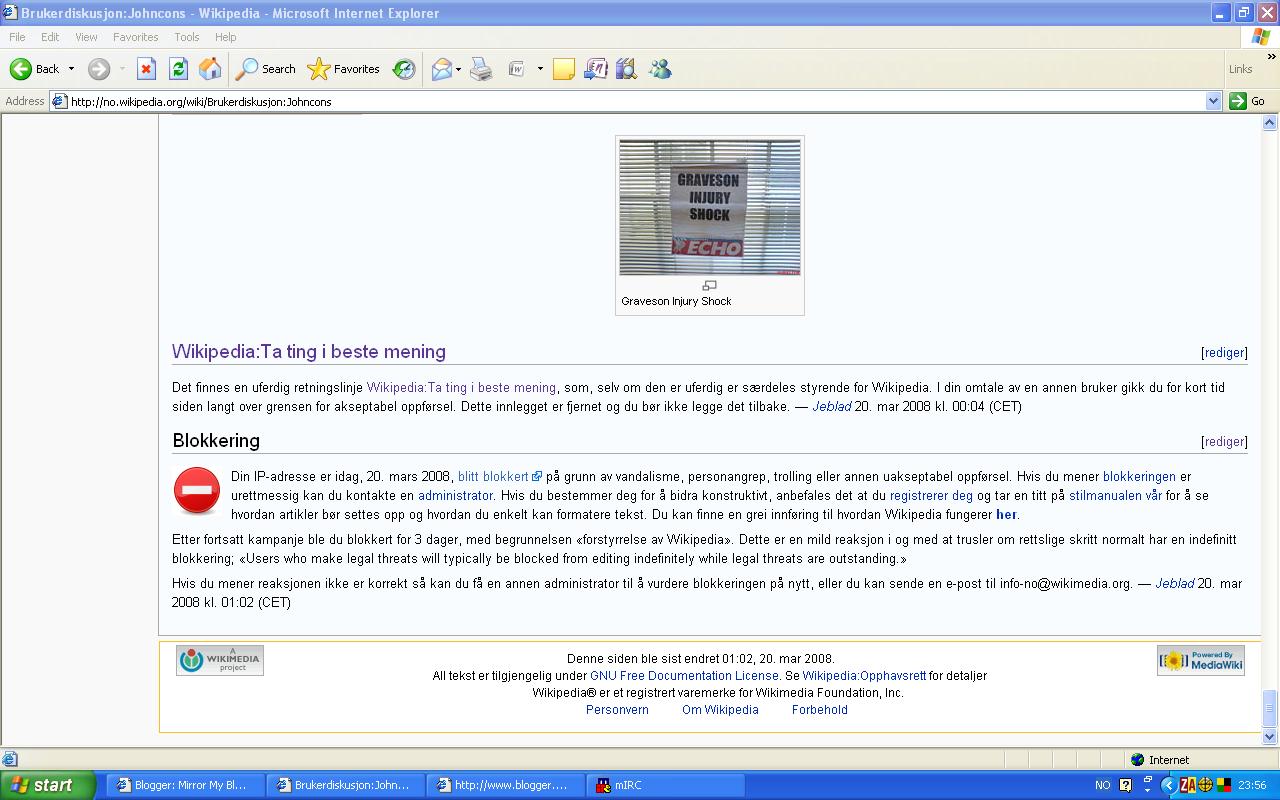Open the File menu
This screenshot has height=800, width=1280.
coord(17,37)
